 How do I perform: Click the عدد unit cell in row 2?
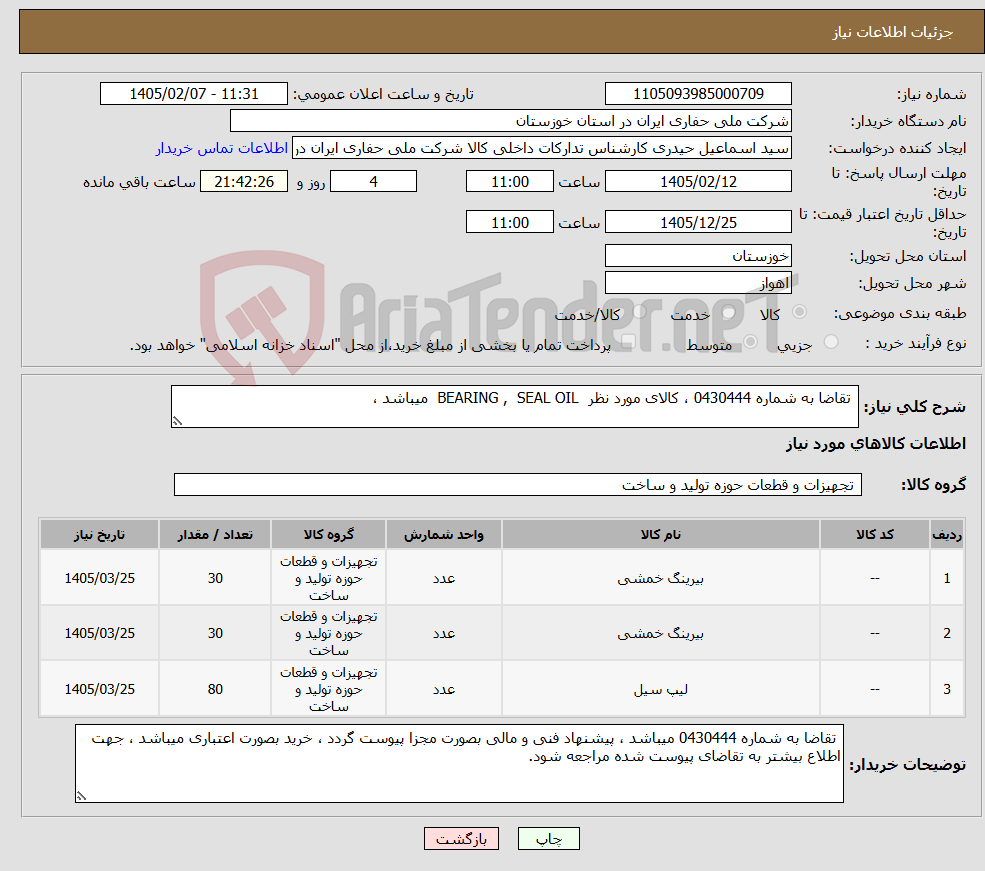(444, 633)
